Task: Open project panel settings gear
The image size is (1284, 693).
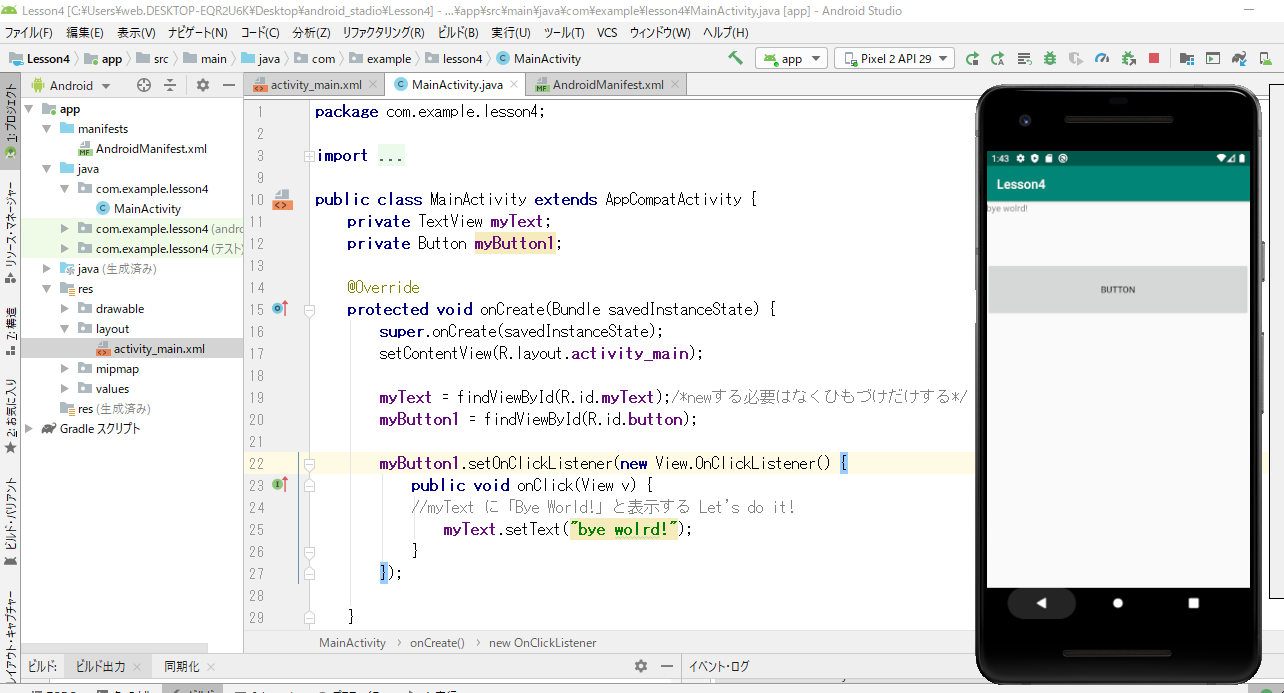Action: (x=202, y=85)
